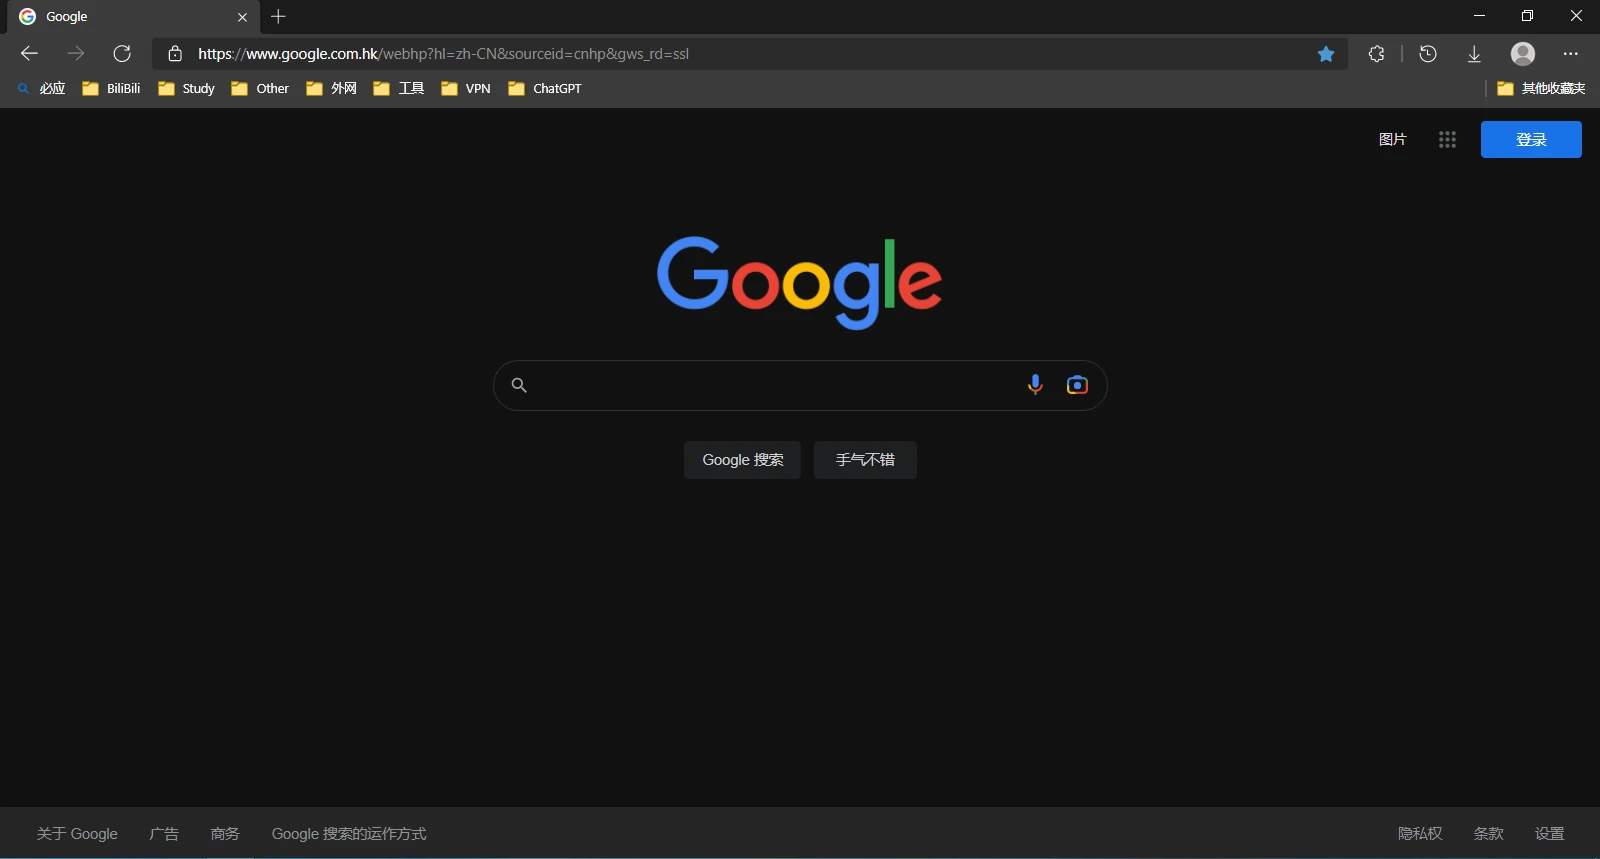
Task: Toggle the blue favorite star
Action: pos(1326,54)
